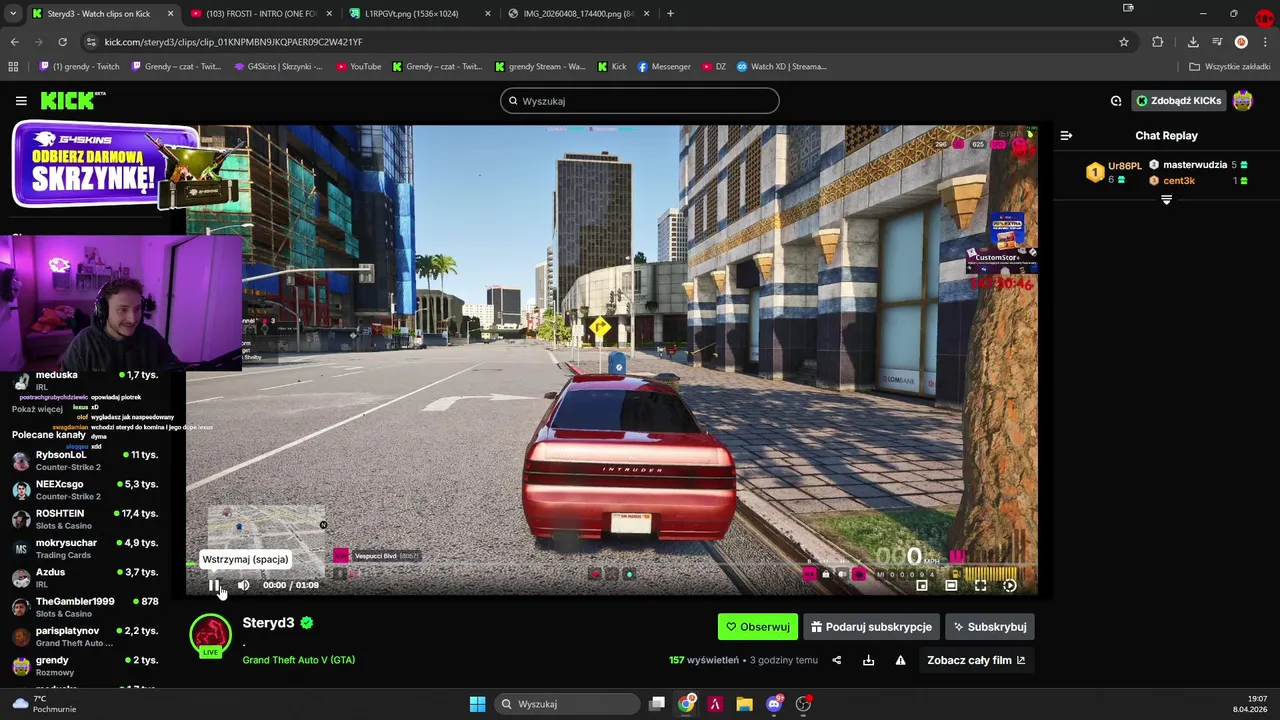Go back in browser history
1280x720 pixels.
tap(14, 42)
